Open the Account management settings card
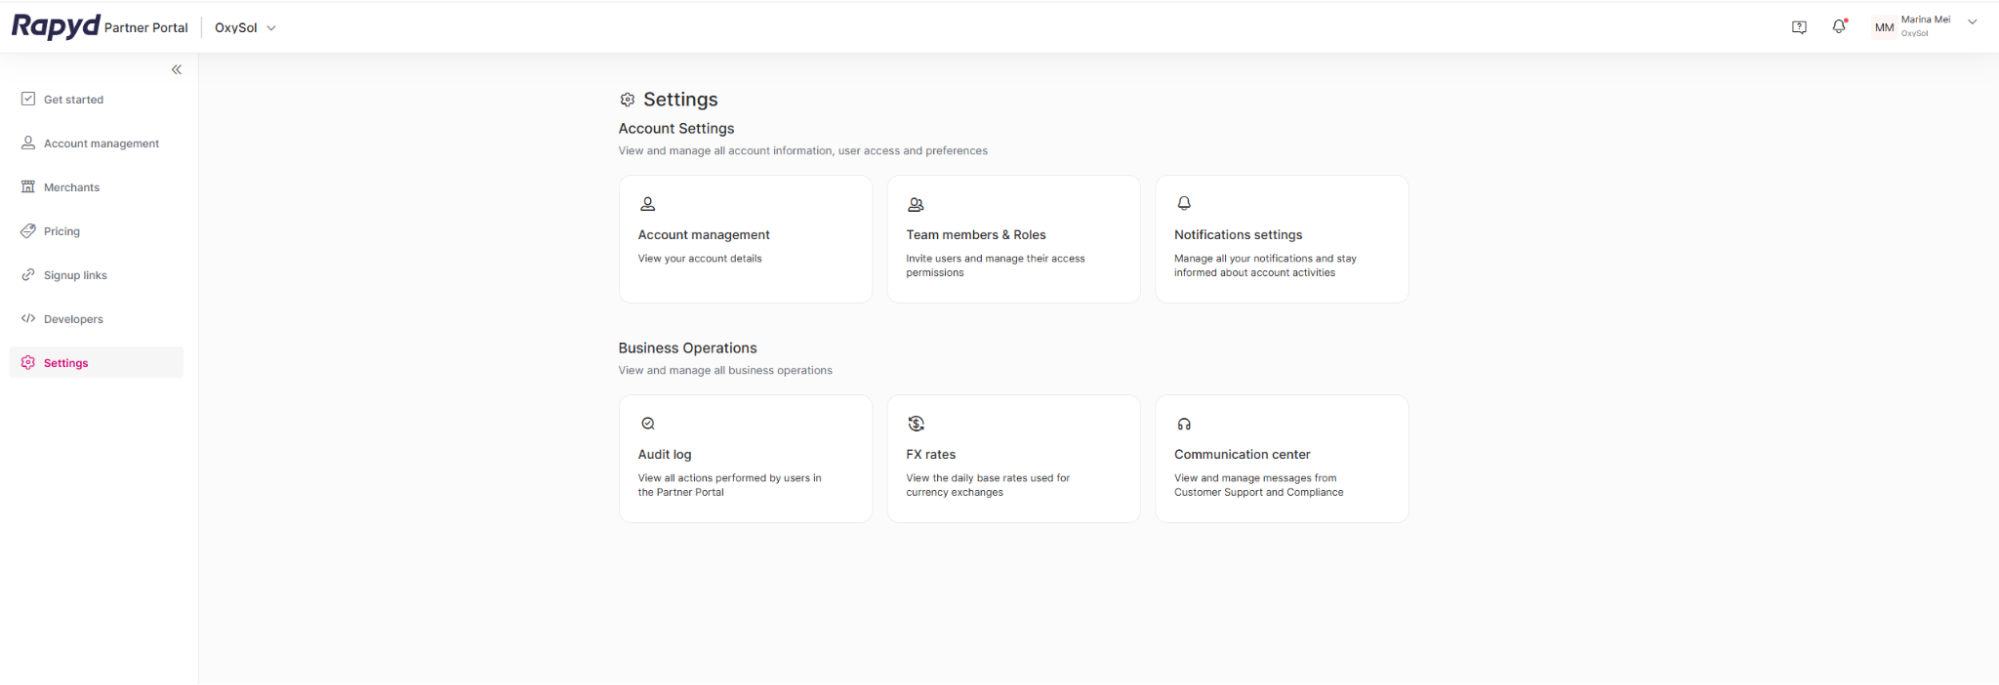 [745, 239]
